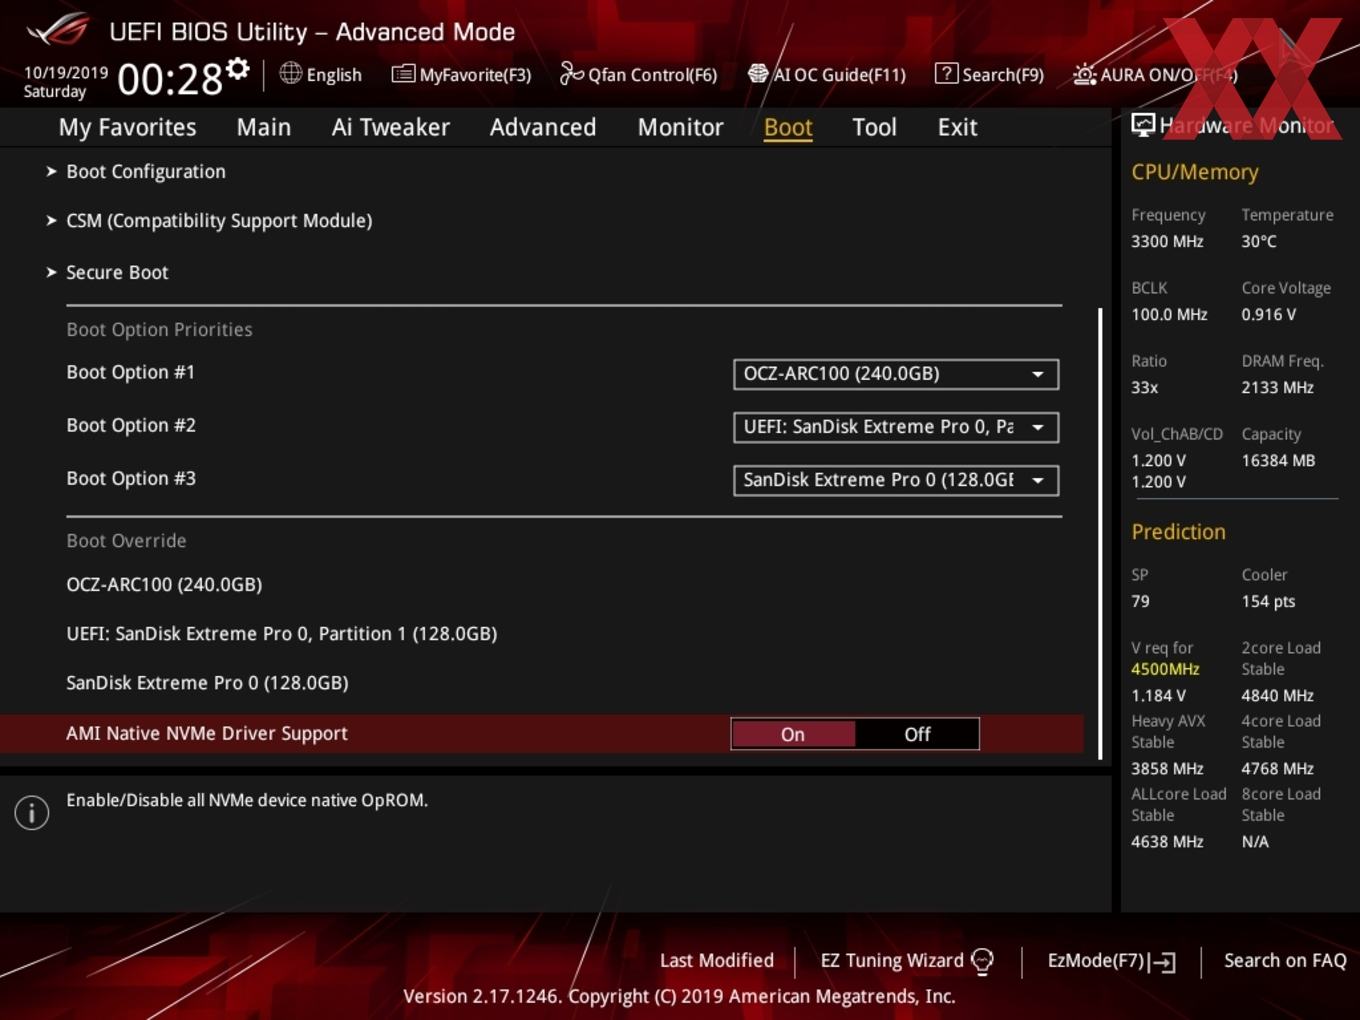Select the Boot Option #1 label

(x=131, y=372)
